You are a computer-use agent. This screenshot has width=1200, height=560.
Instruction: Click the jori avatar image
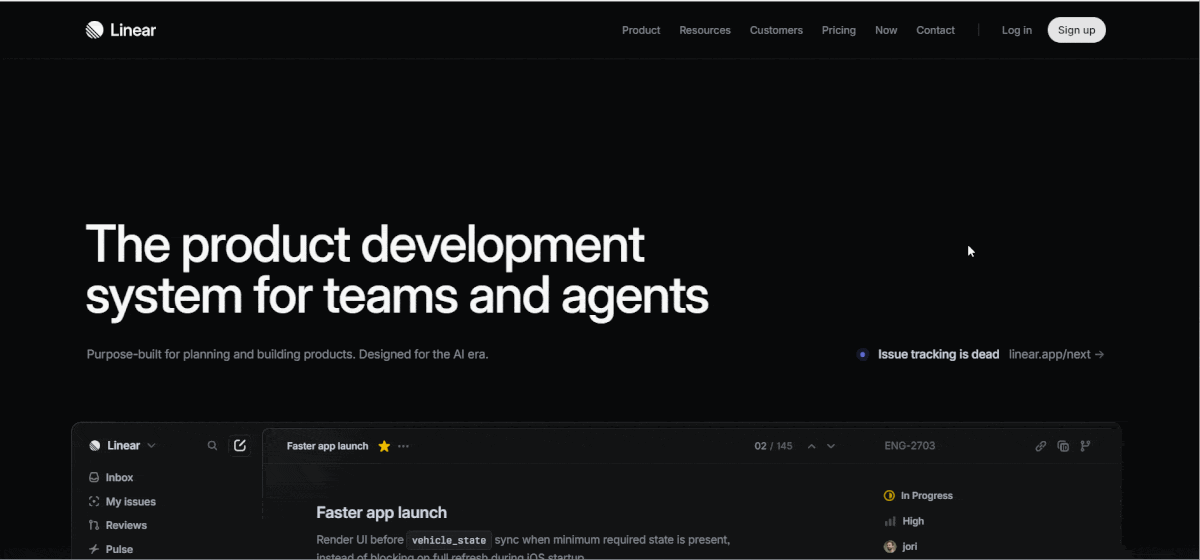(x=890, y=547)
